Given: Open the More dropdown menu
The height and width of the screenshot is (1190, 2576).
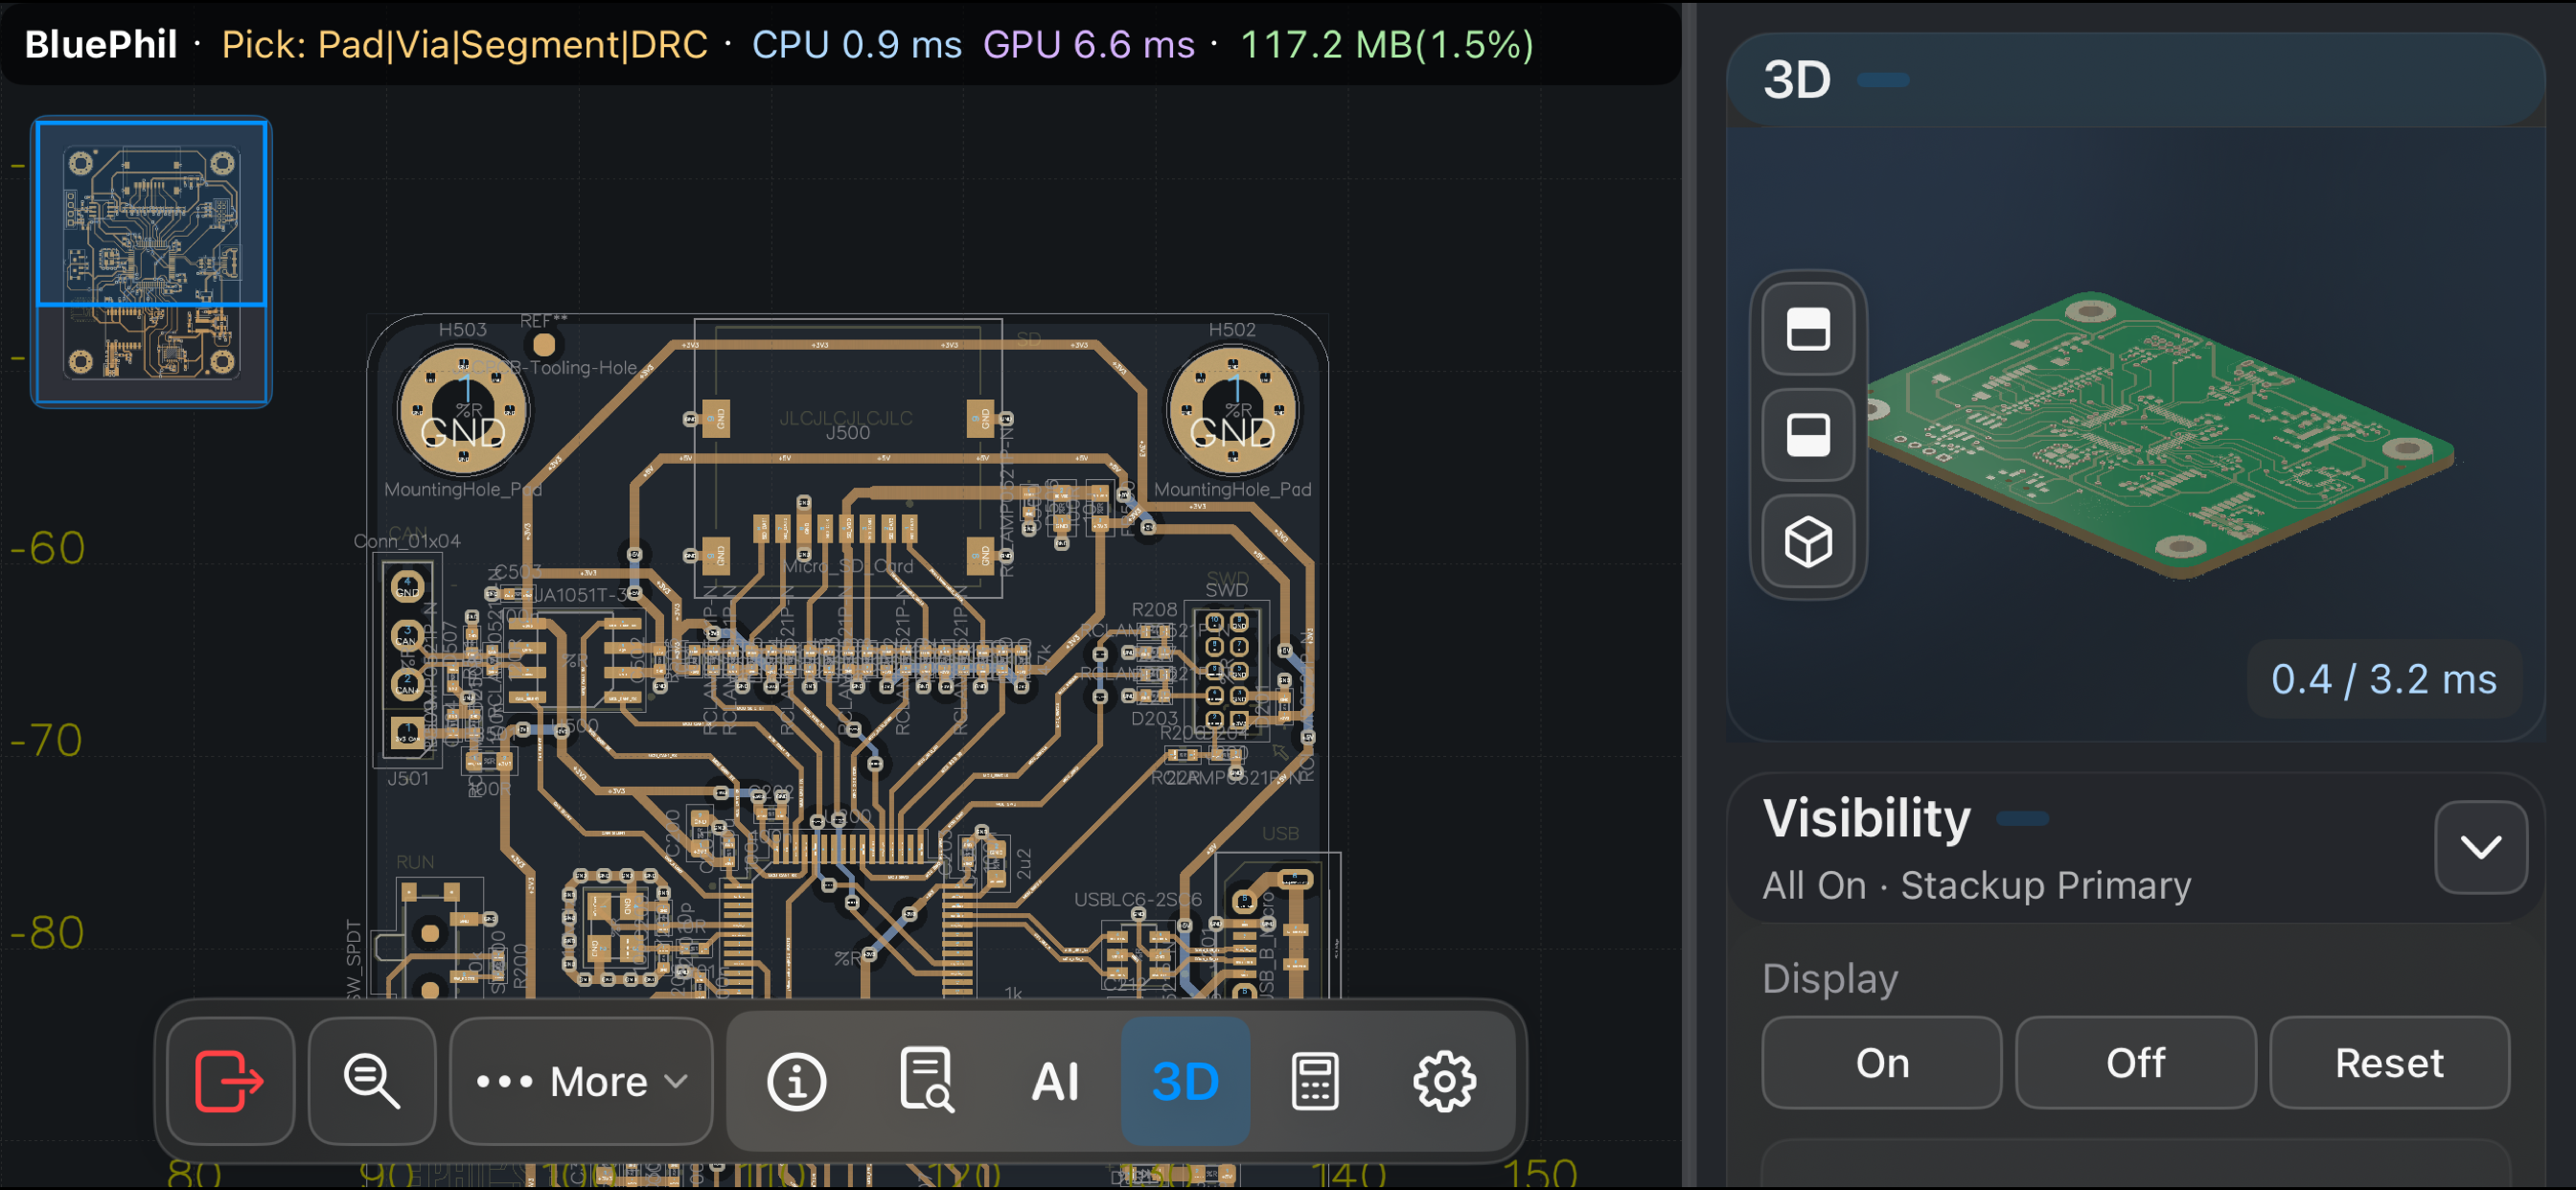Looking at the screenshot, I should pos(581,1081).
